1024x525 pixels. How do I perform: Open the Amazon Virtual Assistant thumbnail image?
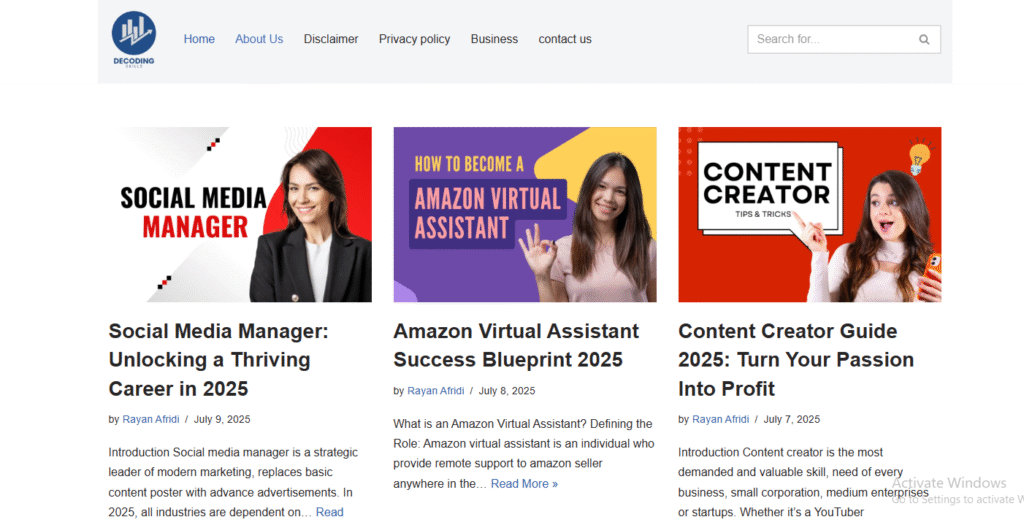[525, 214]
